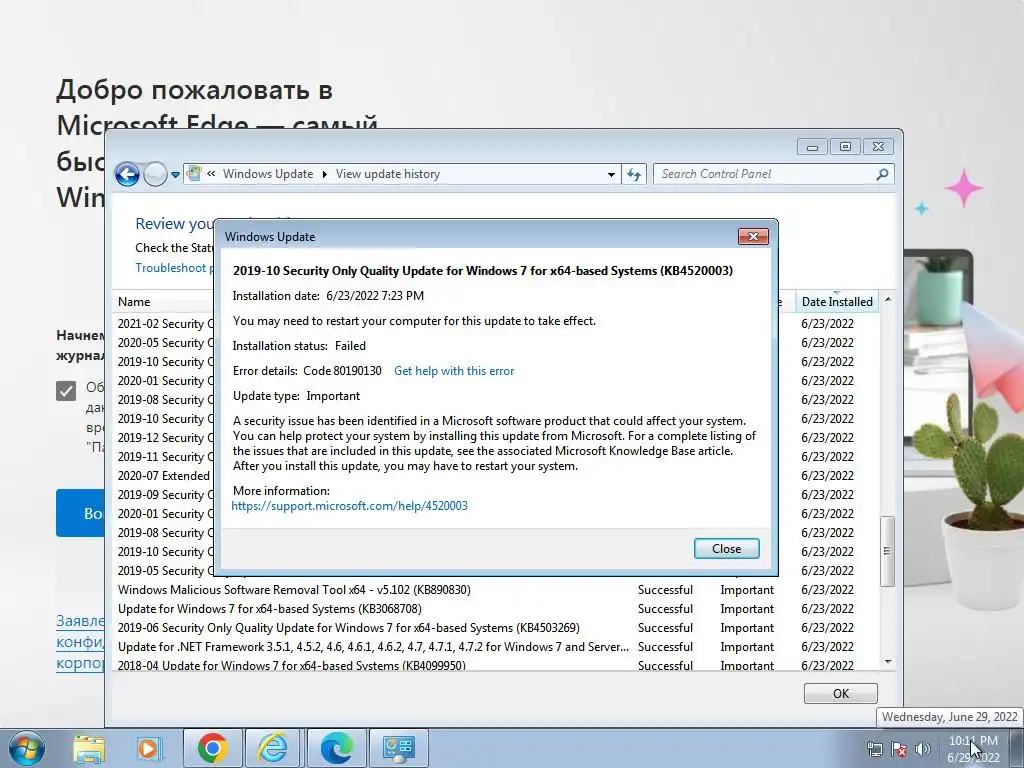Screen dimensions: 1024x768
Task: Select the 2020-07 Extended update row
Action: tap(165, 475)
